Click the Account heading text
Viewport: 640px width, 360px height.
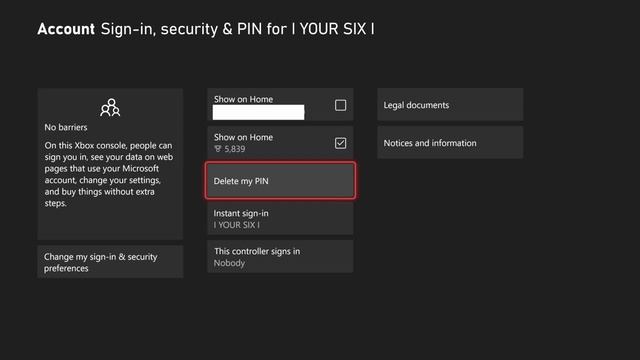click(x=66, y=29)
